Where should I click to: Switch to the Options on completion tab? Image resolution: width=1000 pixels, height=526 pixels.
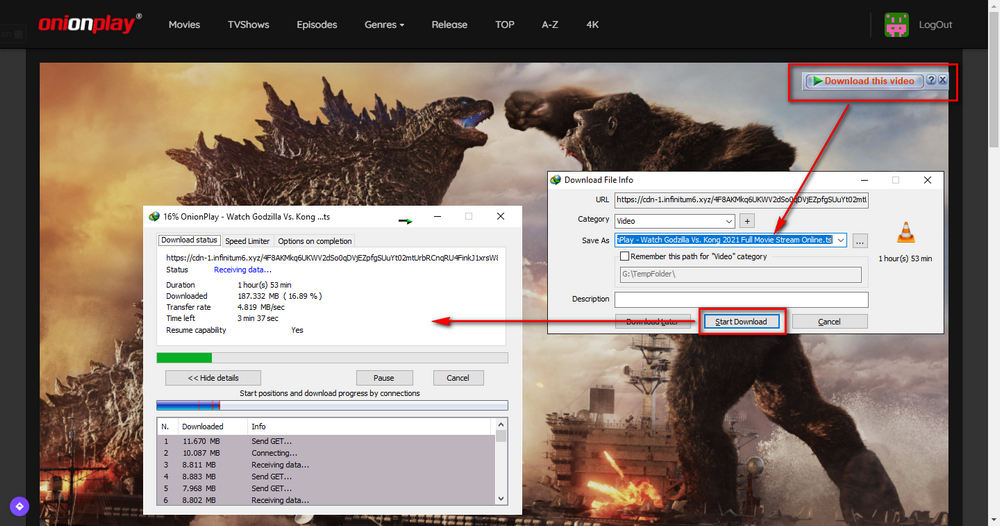314,241
